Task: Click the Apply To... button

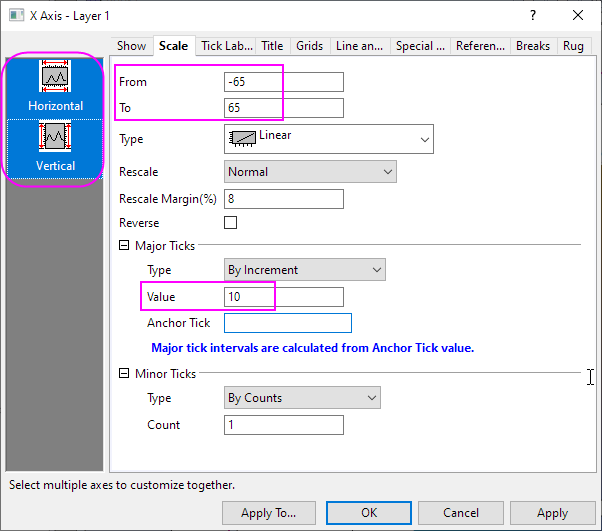Action: pos(268,513)
